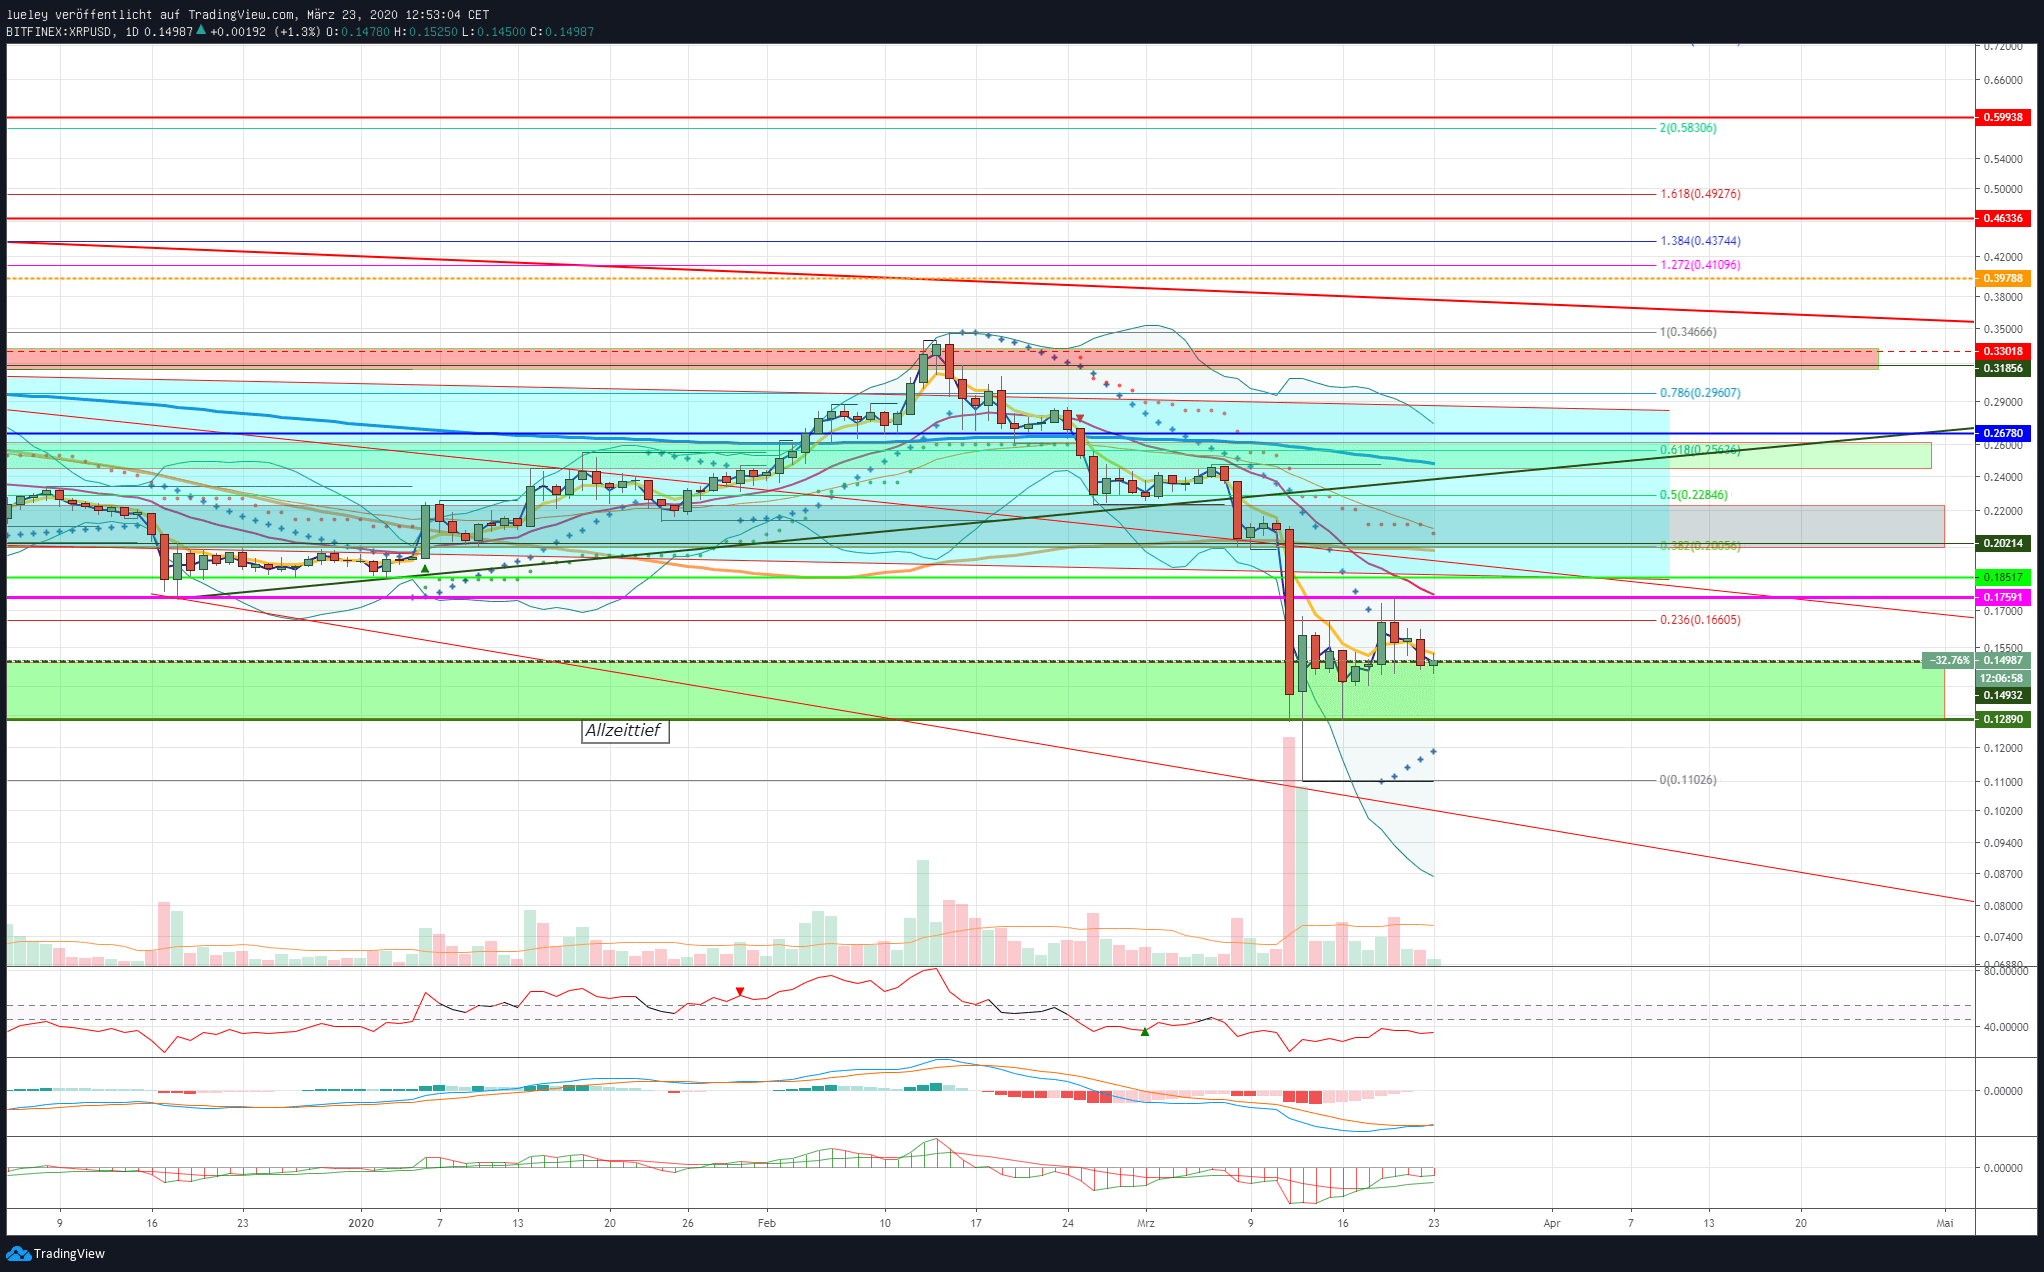Screen dimensions: 2044x1272
Task: Click the Apr label on time axis
Action: click(1551, 1223)
